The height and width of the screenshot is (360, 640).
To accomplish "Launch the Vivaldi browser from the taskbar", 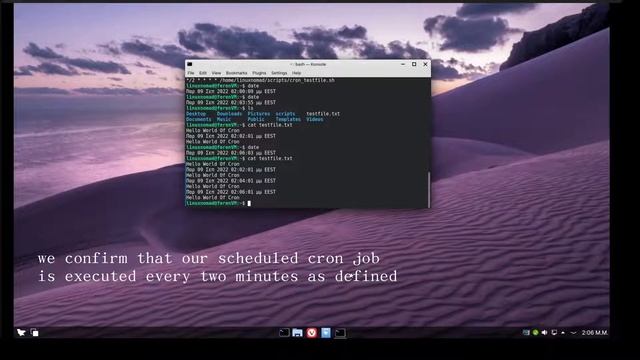I will tap(311, 333).
